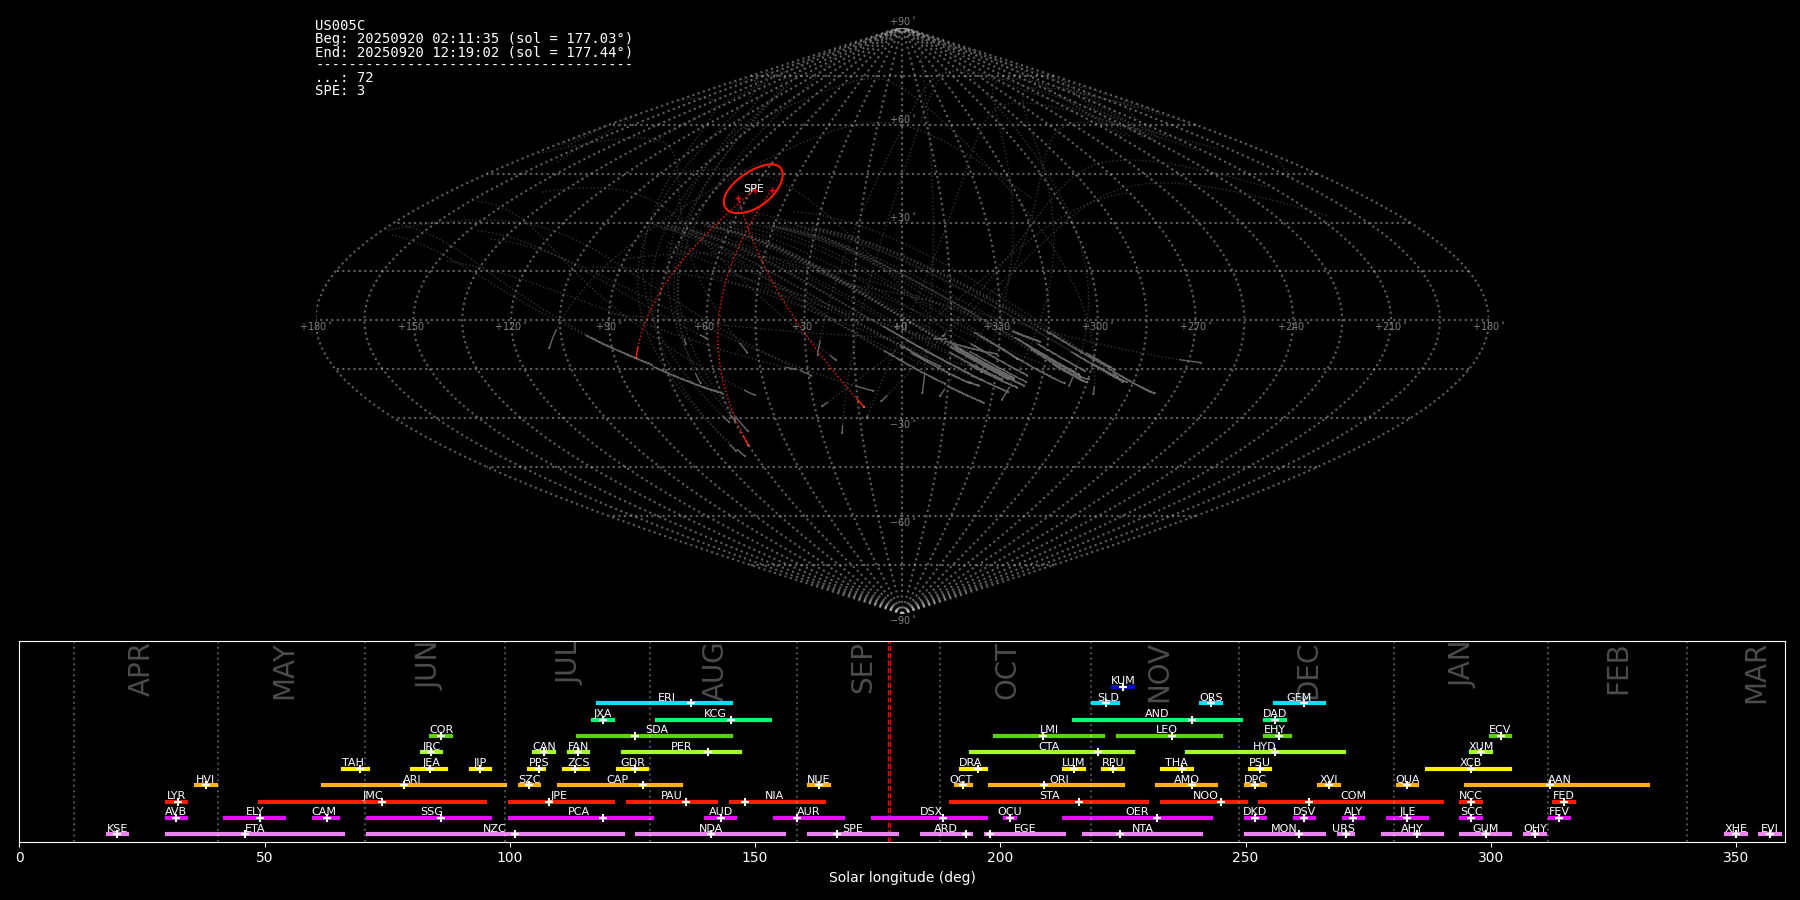Select the HYD shower label
Viewport: 1800px width, 900px height.
[1265, 747]
